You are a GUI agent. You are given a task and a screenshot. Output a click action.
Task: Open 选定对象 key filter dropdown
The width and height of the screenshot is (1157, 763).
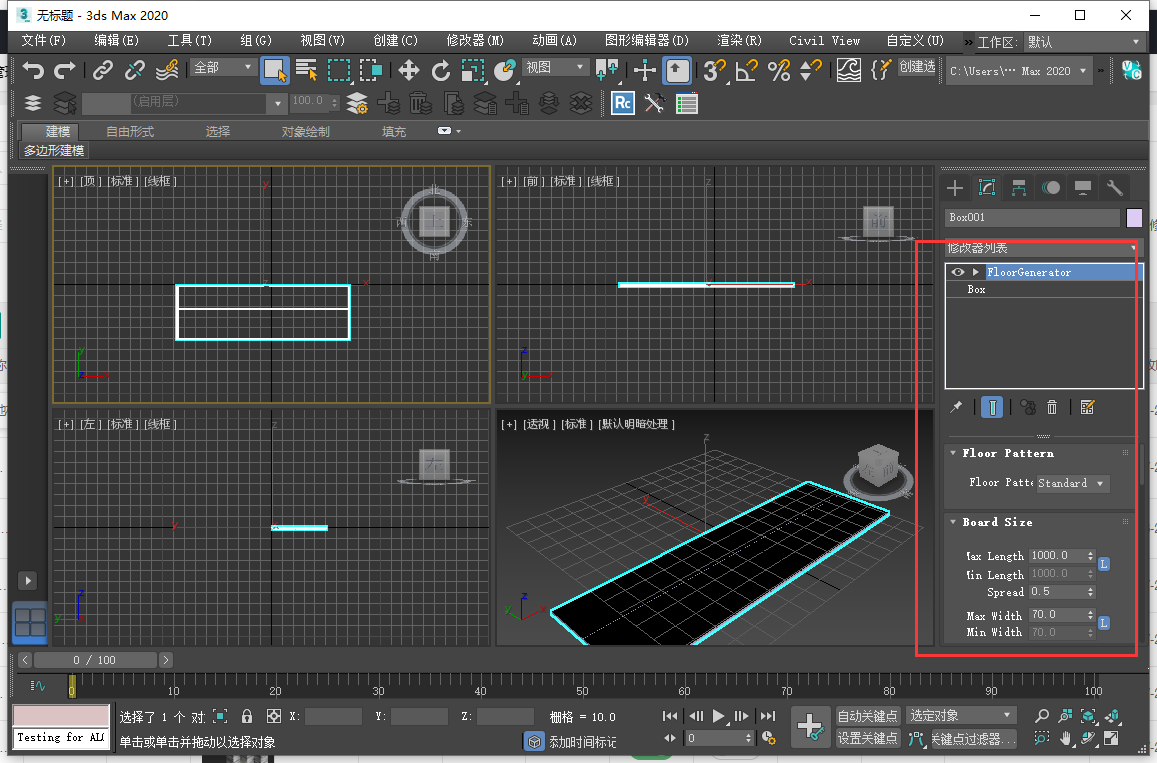coord(961,715)
